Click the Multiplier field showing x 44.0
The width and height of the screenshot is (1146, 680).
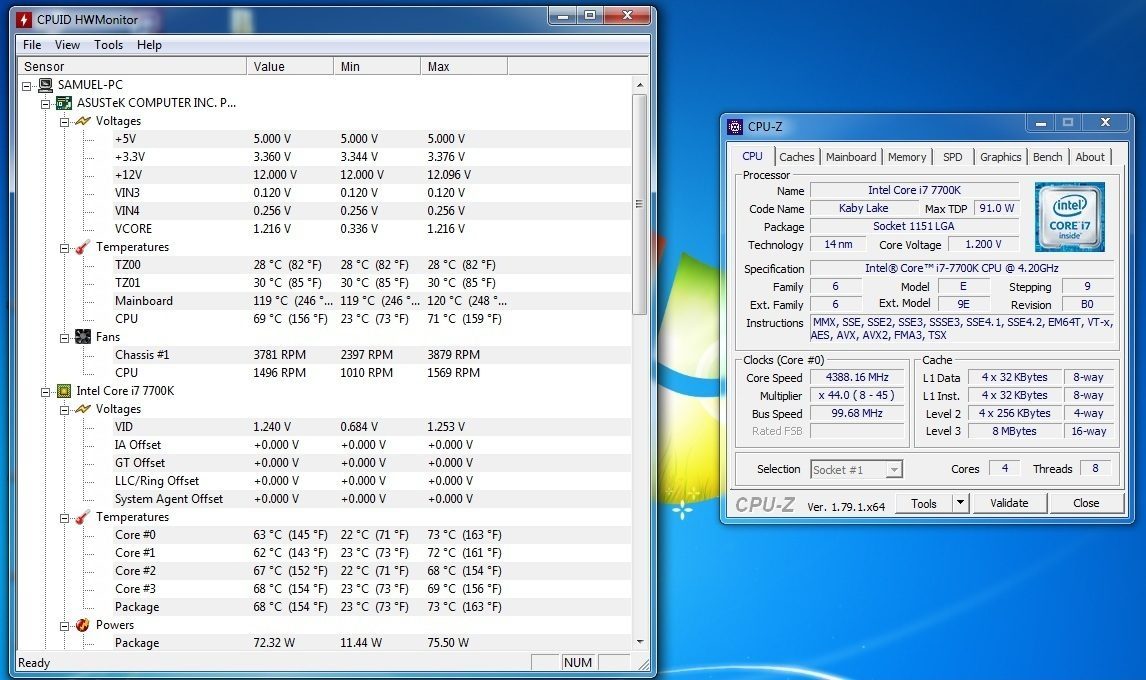(857, 396)
